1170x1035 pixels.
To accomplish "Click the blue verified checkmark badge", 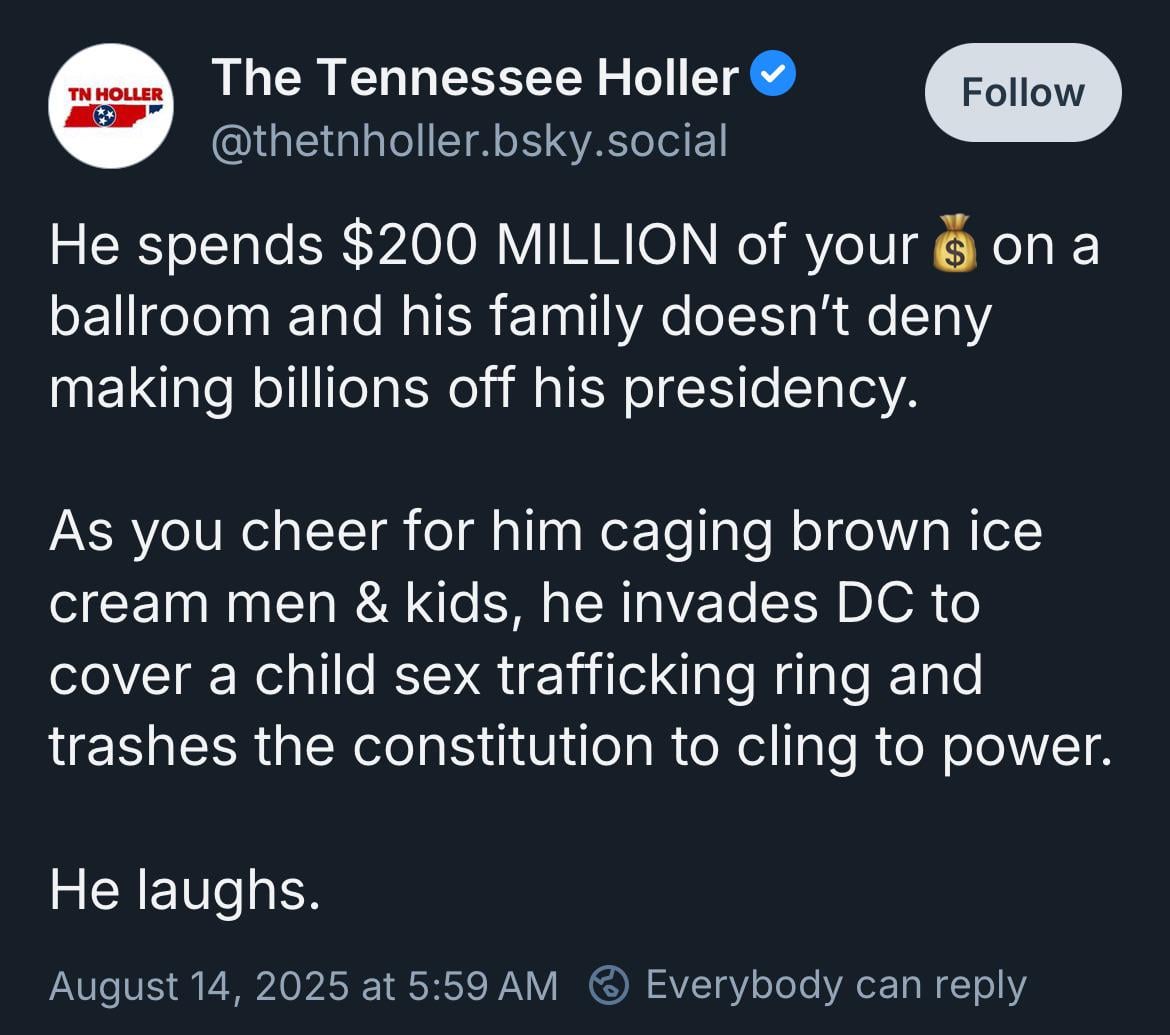I will [773, 77].
